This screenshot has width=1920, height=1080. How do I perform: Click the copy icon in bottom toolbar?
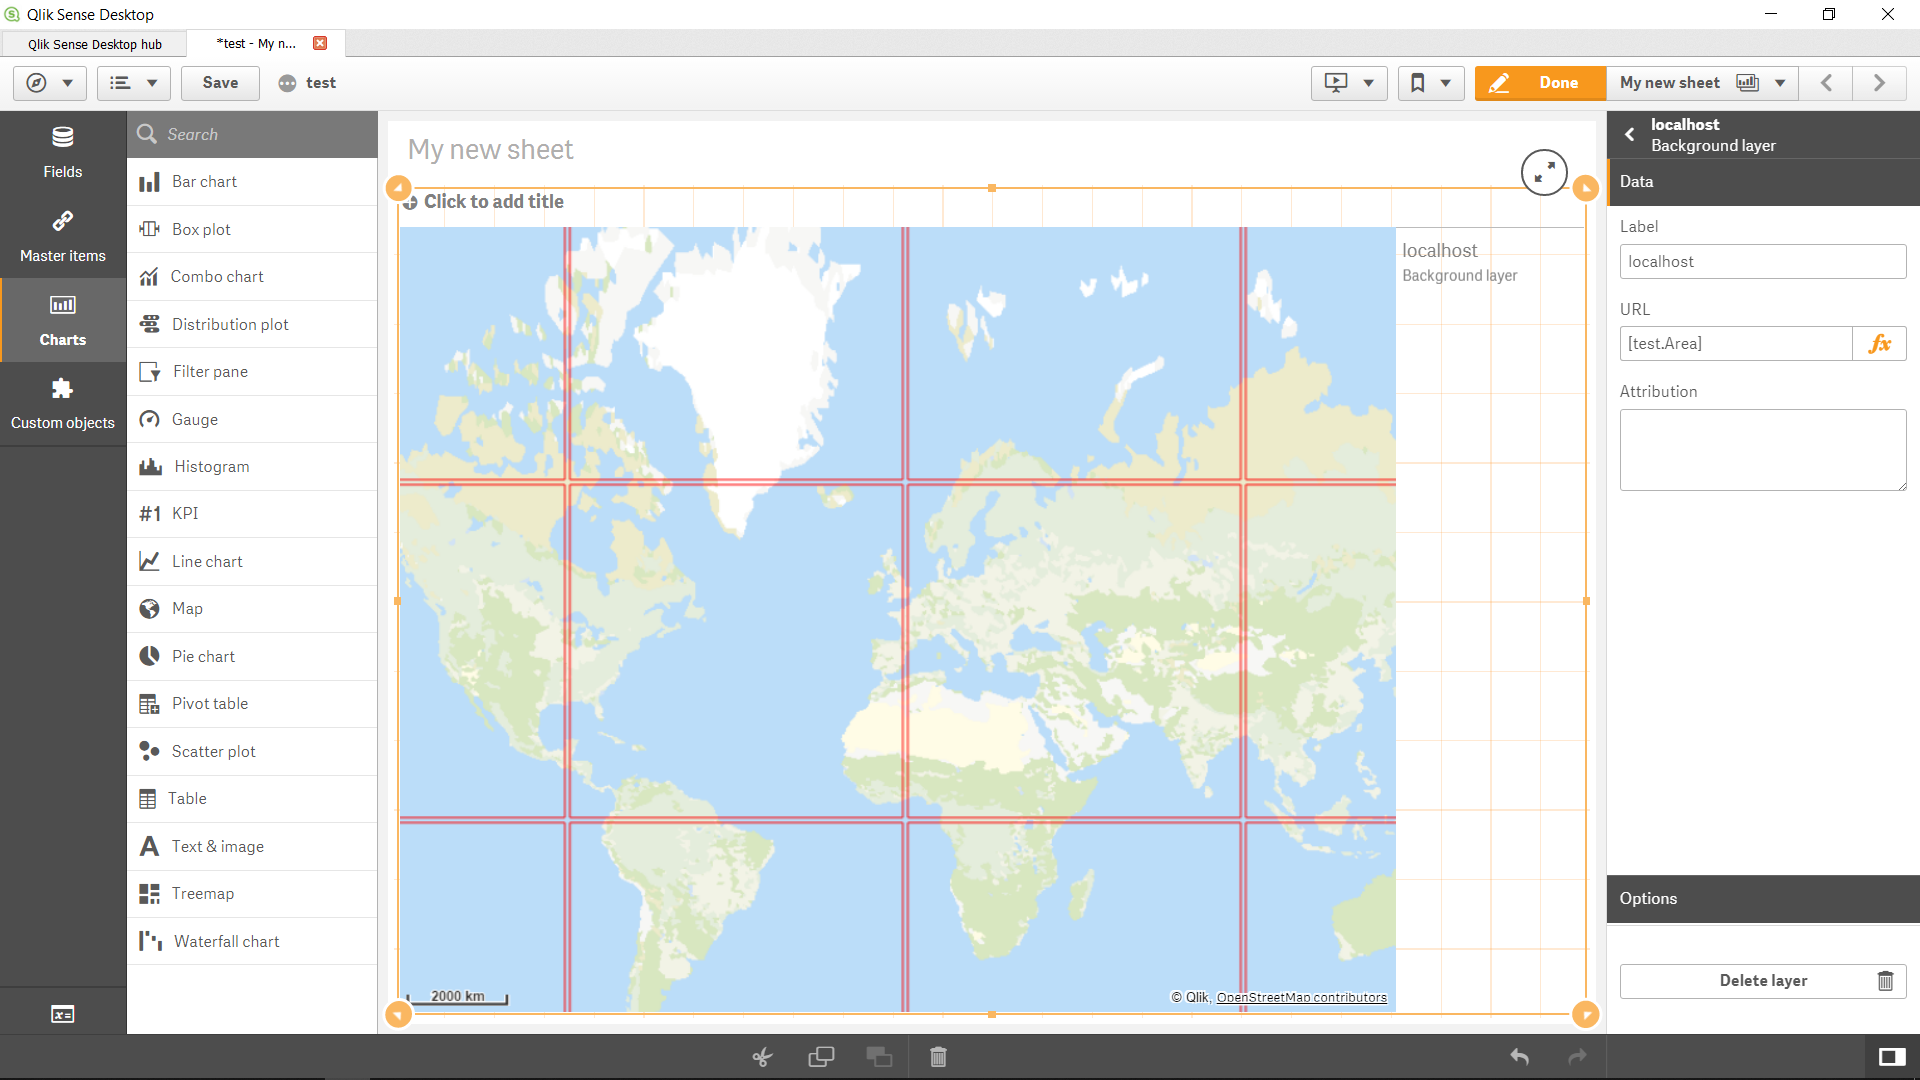pyautogui.click(x=821, y=1056)
